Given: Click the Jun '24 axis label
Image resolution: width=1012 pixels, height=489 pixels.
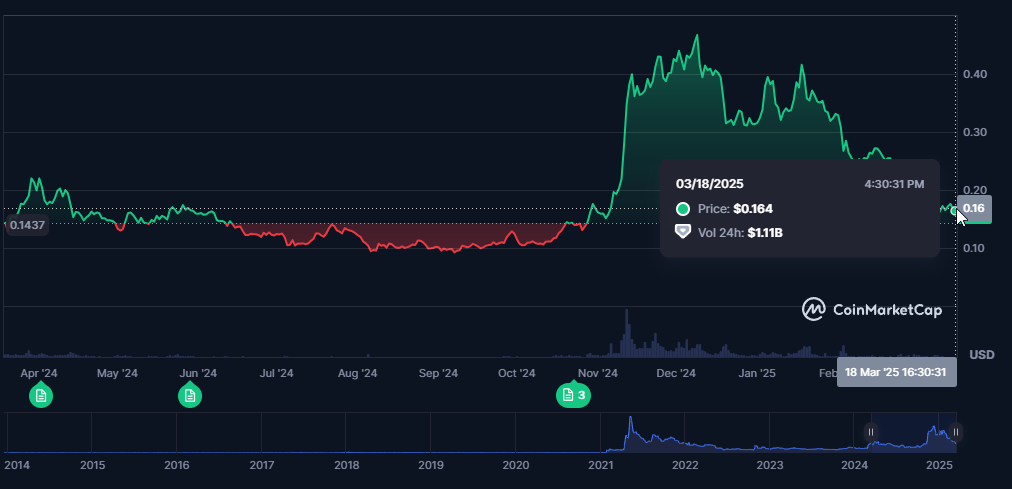Looking at the screenshot, I should (x=197, y=374).
